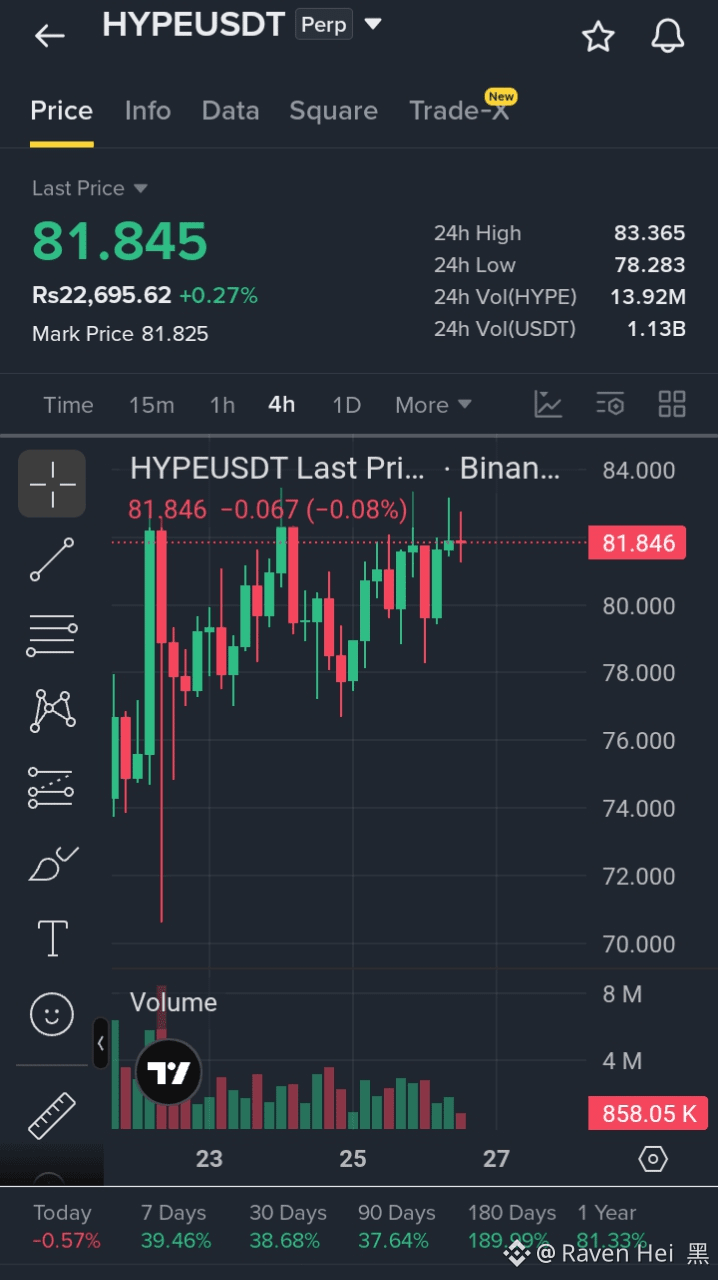Open the HYPEUSDT pair selector dropdown arrow
The height and width of the screenshot is (1280, 718).
click(x=373, y=23)
